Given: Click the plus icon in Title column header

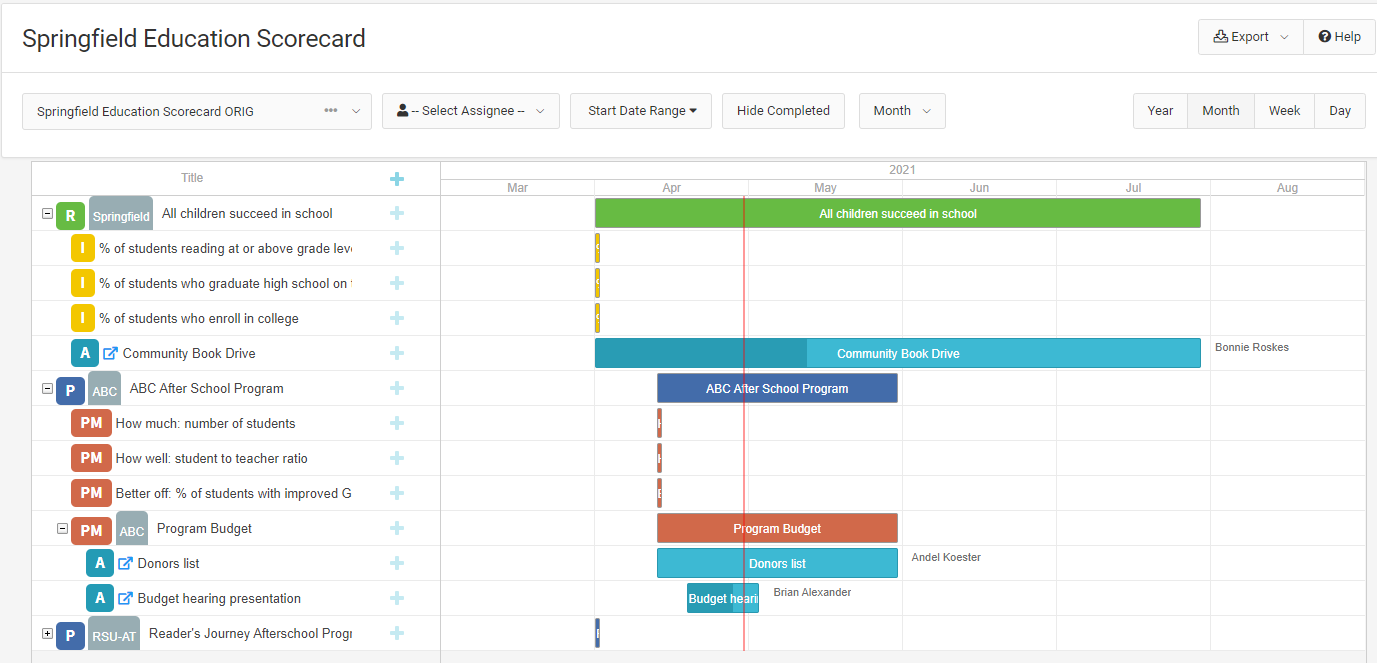Looking at the screenshot, I should pos(397,179).
